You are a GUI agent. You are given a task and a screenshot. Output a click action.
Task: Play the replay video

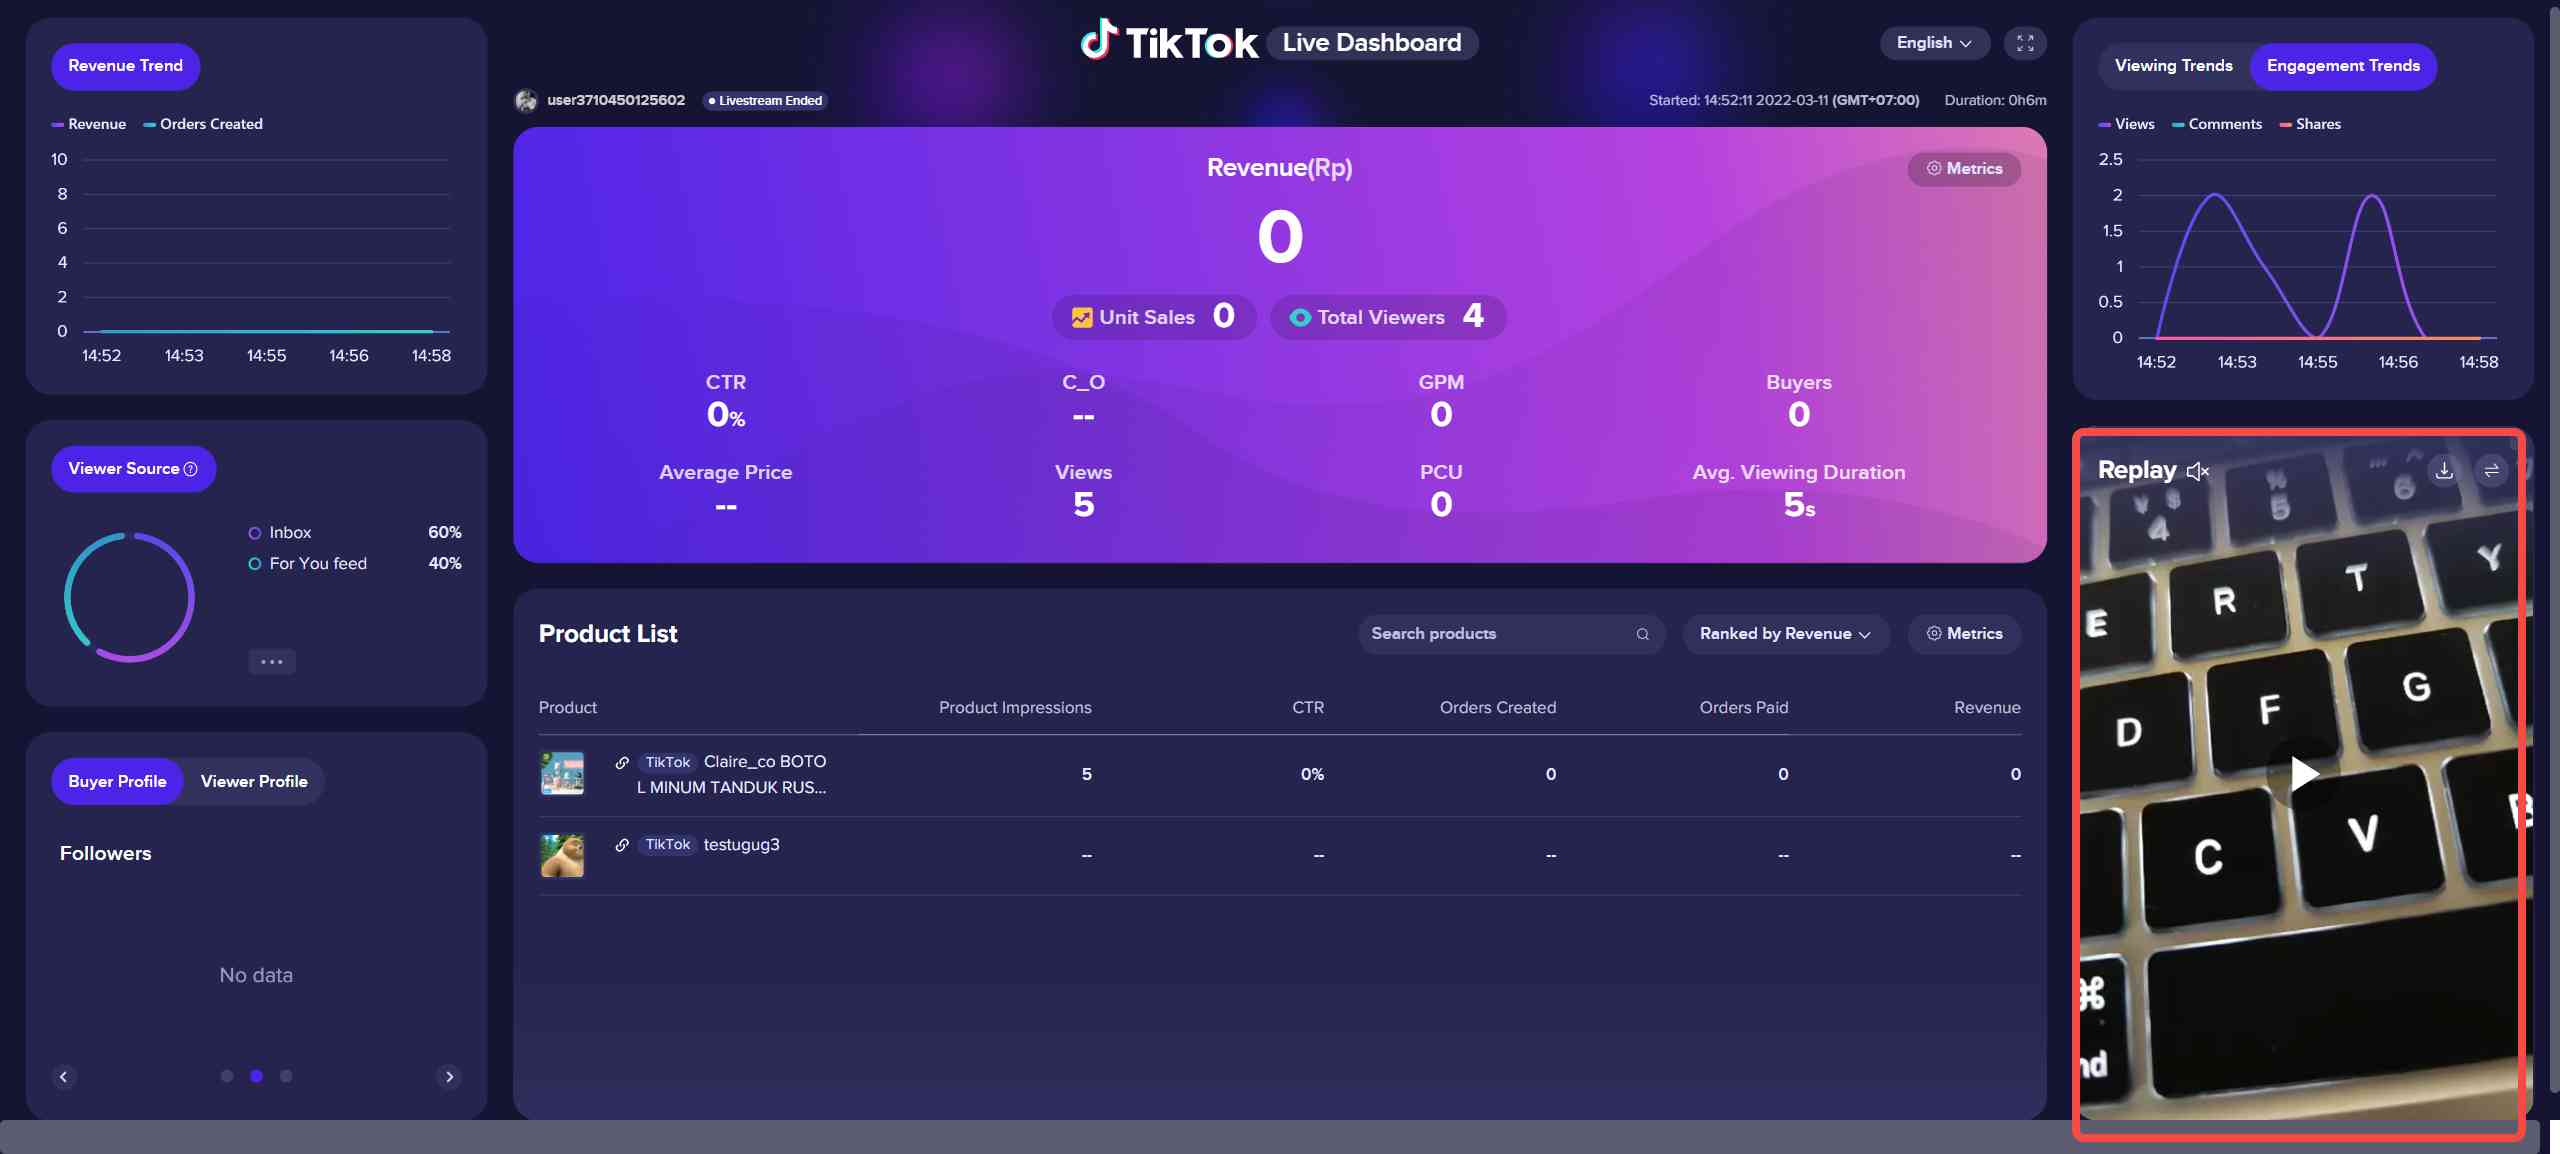pyautogui.click(x=2304, y=773)
